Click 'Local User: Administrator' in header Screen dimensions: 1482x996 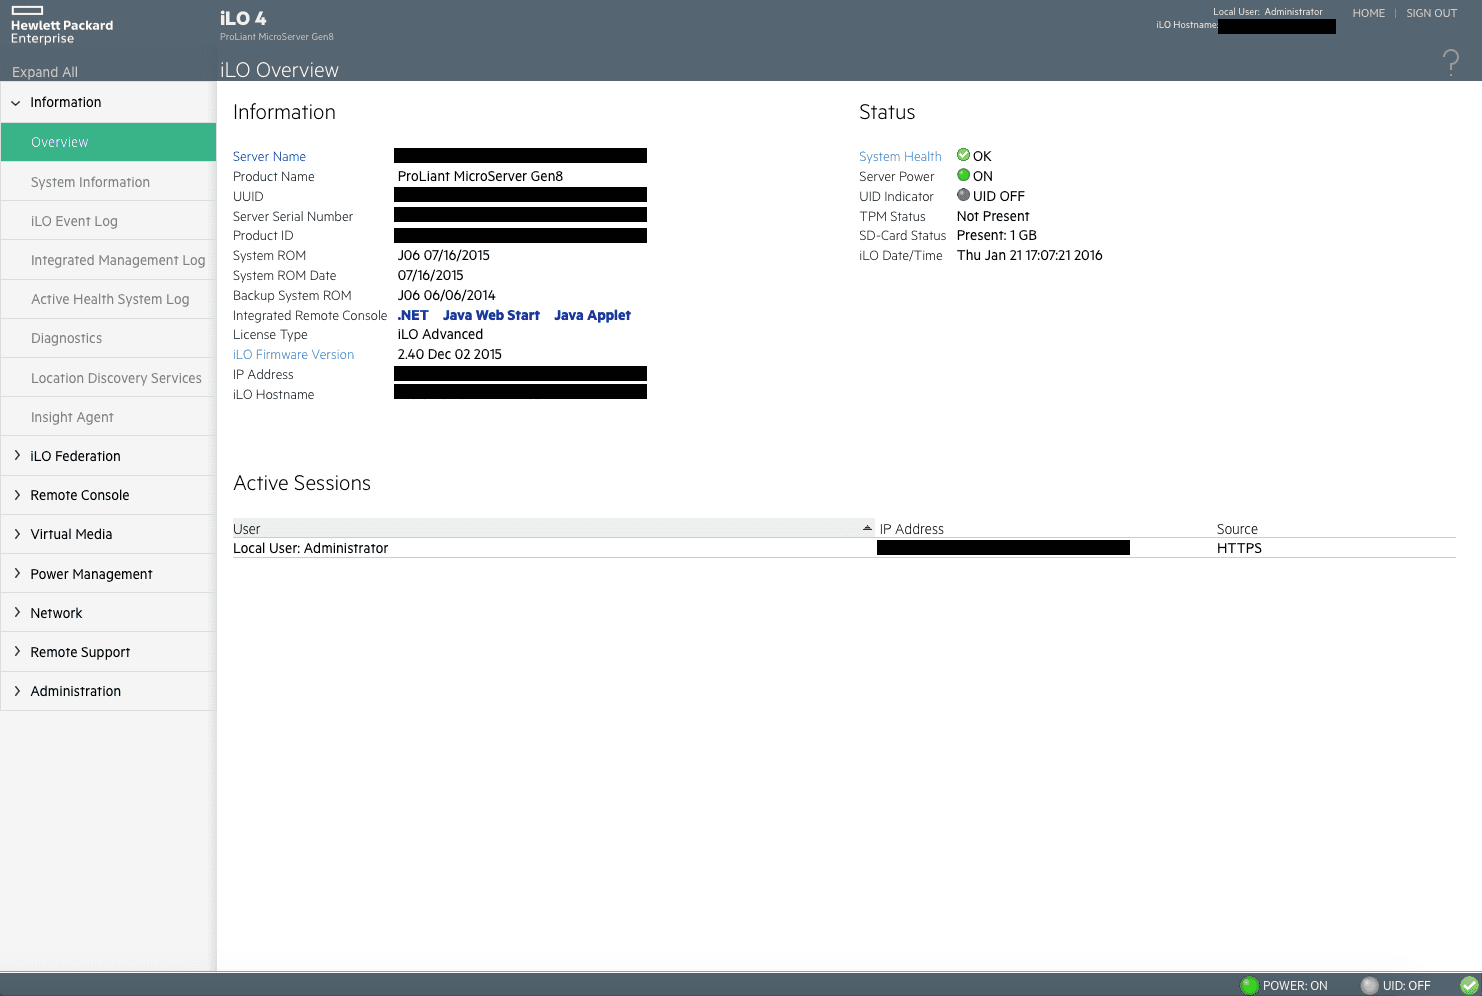(x=1267, y=12)
